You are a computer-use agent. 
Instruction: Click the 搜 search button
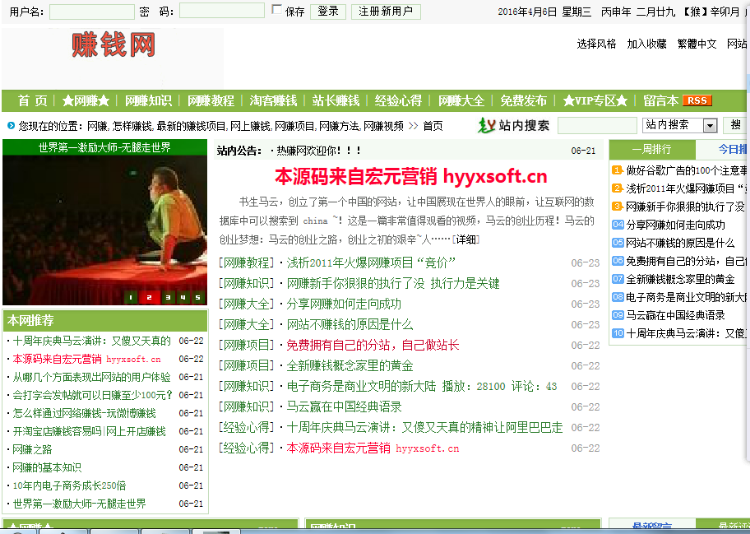coord(736,125)
